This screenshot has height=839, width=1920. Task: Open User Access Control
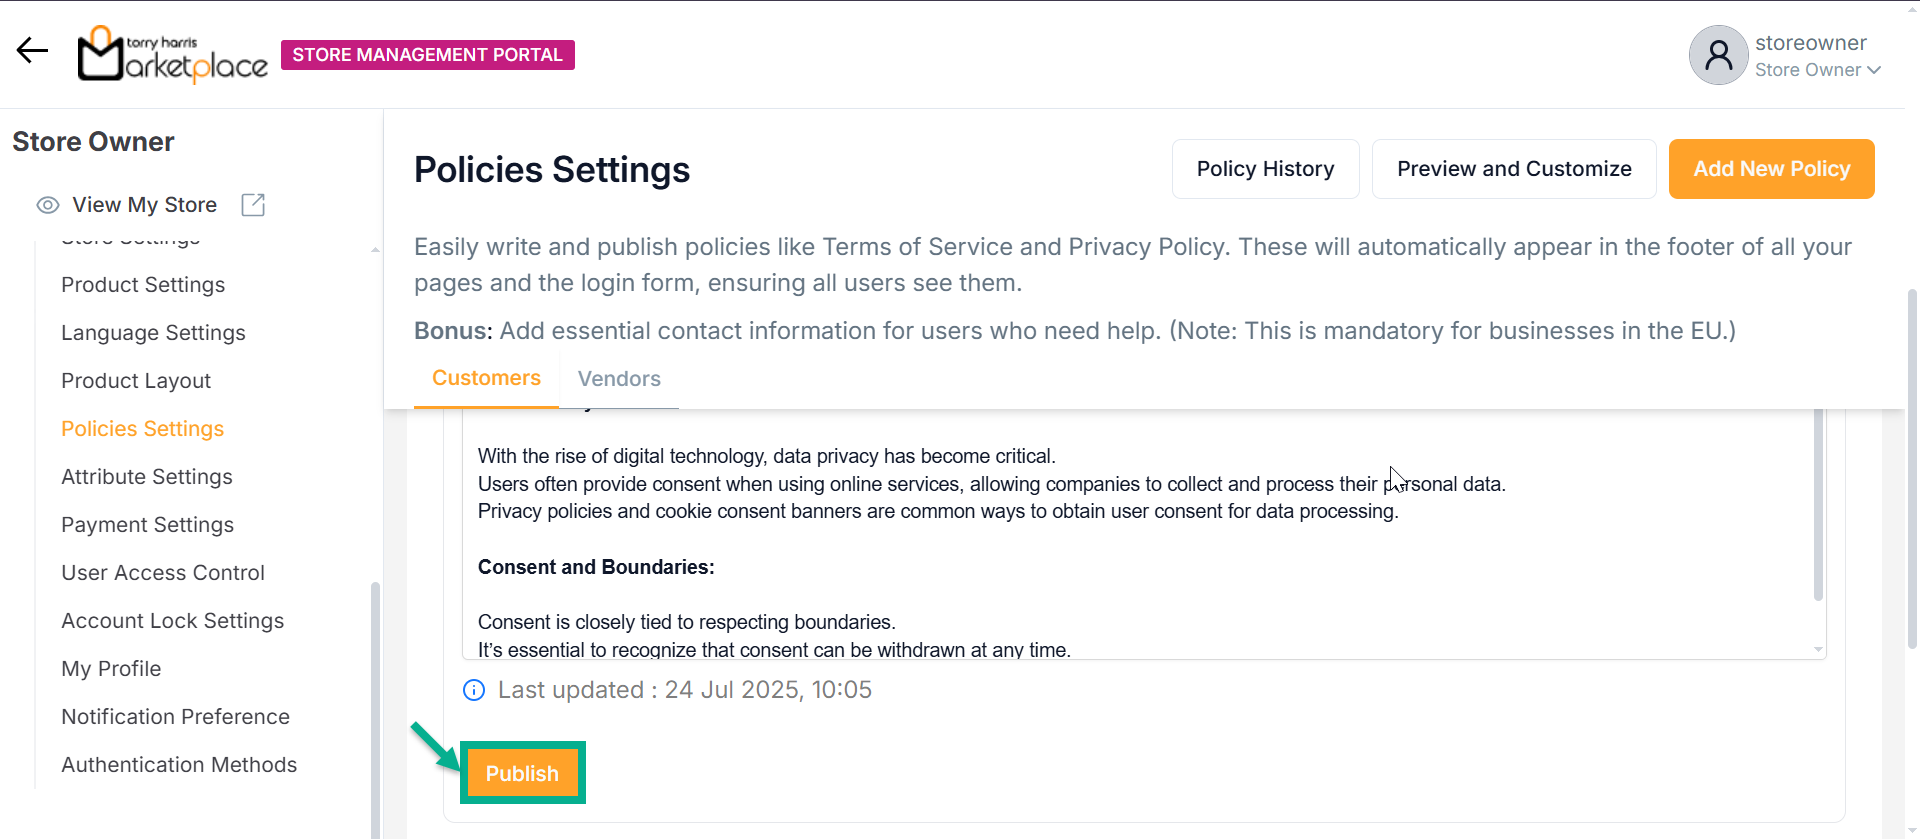pyautogui.click(x=163, y=573)
